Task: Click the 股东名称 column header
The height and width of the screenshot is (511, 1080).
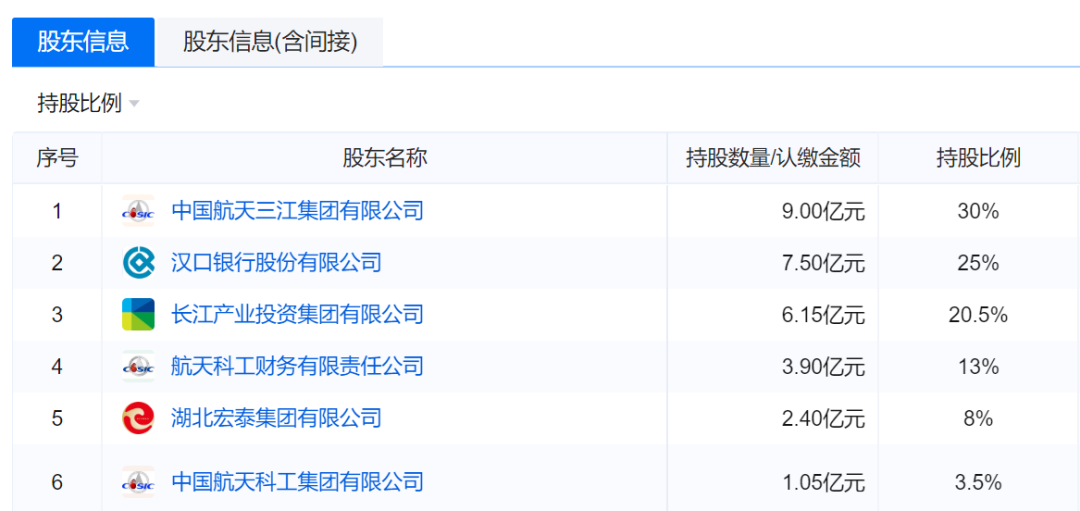Action: tap(384, 158)
